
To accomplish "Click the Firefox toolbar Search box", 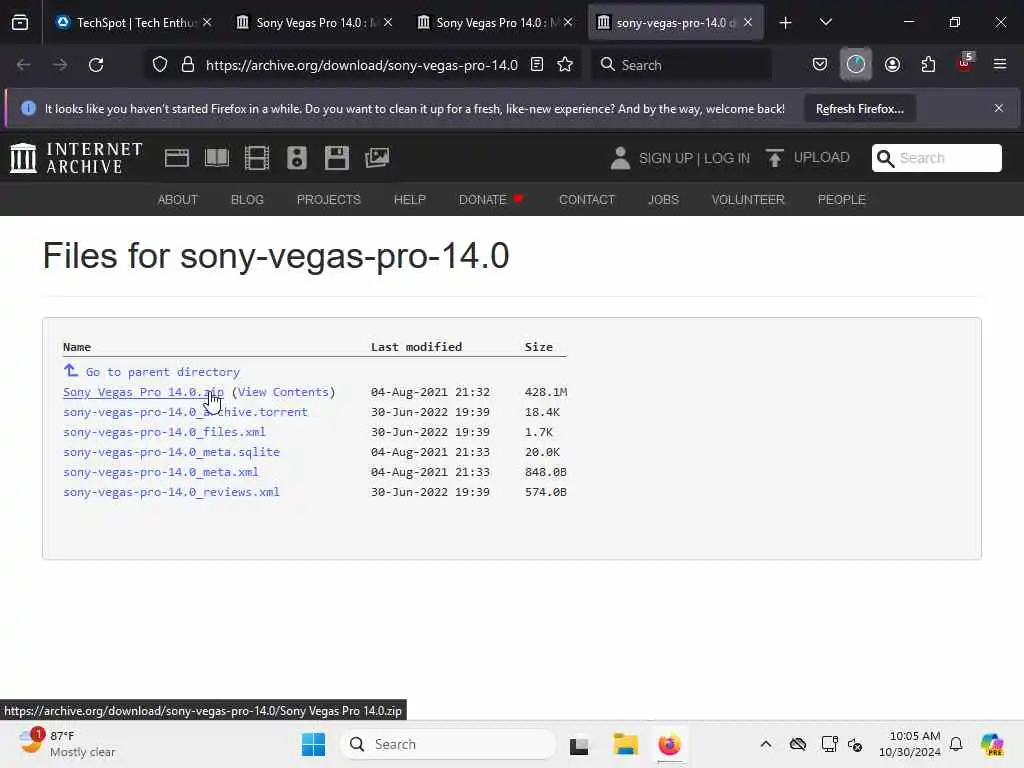I will point(681,65).
